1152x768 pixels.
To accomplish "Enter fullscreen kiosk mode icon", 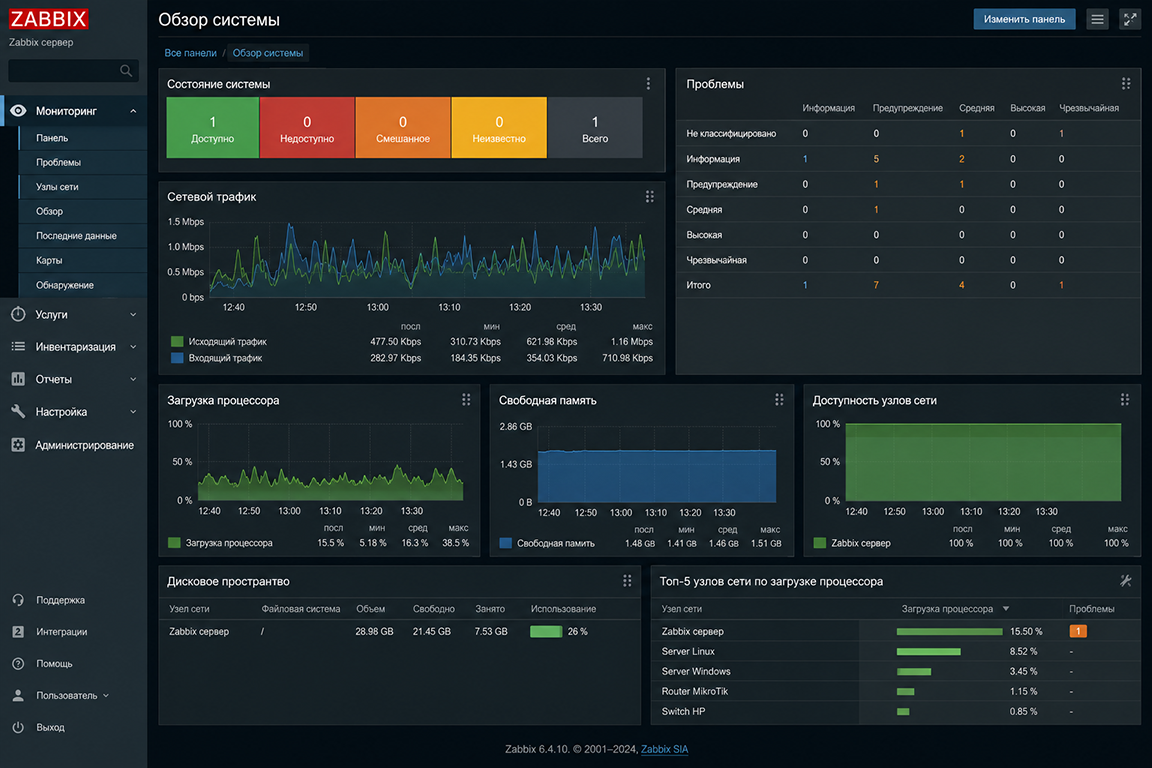I will click(x=1130, y=19).
